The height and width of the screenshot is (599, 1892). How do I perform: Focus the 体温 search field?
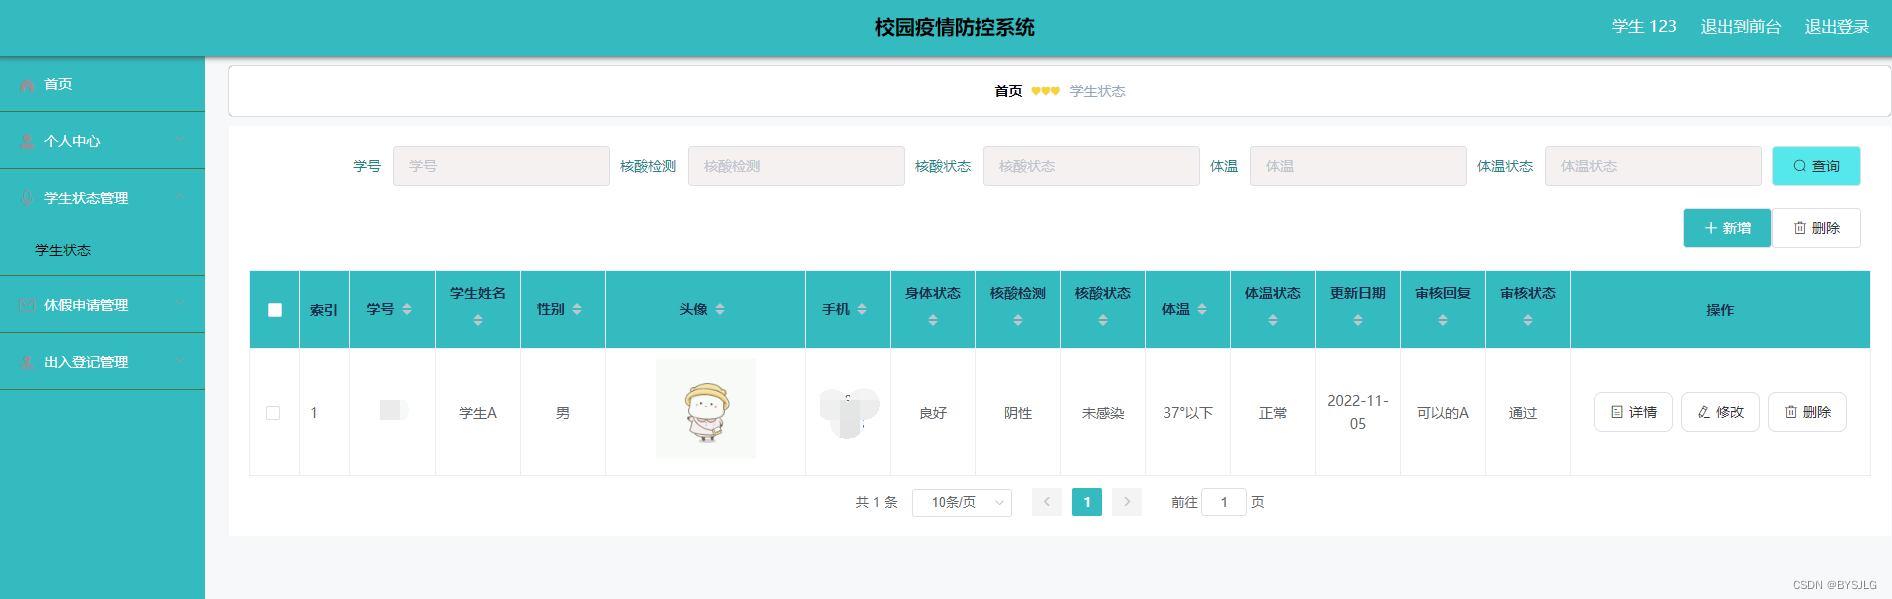(1358, 166)
